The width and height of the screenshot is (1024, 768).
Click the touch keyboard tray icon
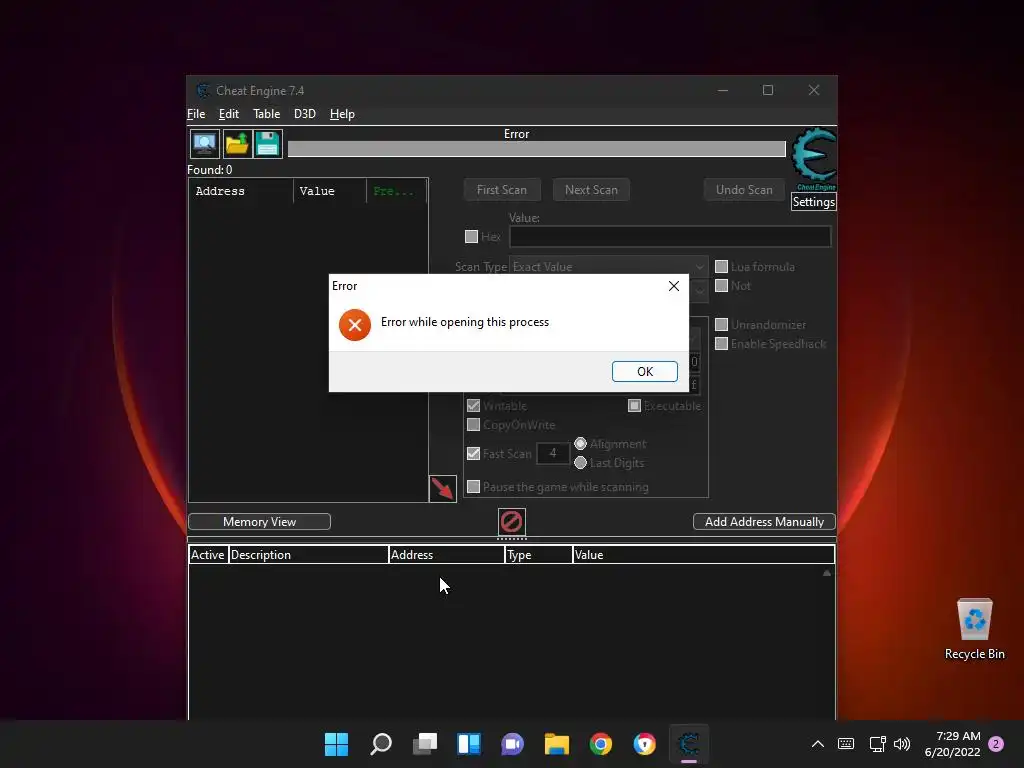846,744
